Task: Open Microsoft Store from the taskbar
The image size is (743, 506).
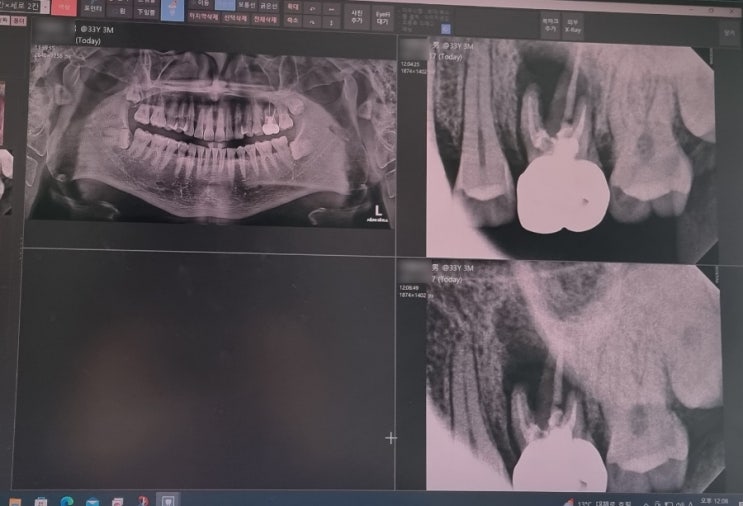Action: 41,502
